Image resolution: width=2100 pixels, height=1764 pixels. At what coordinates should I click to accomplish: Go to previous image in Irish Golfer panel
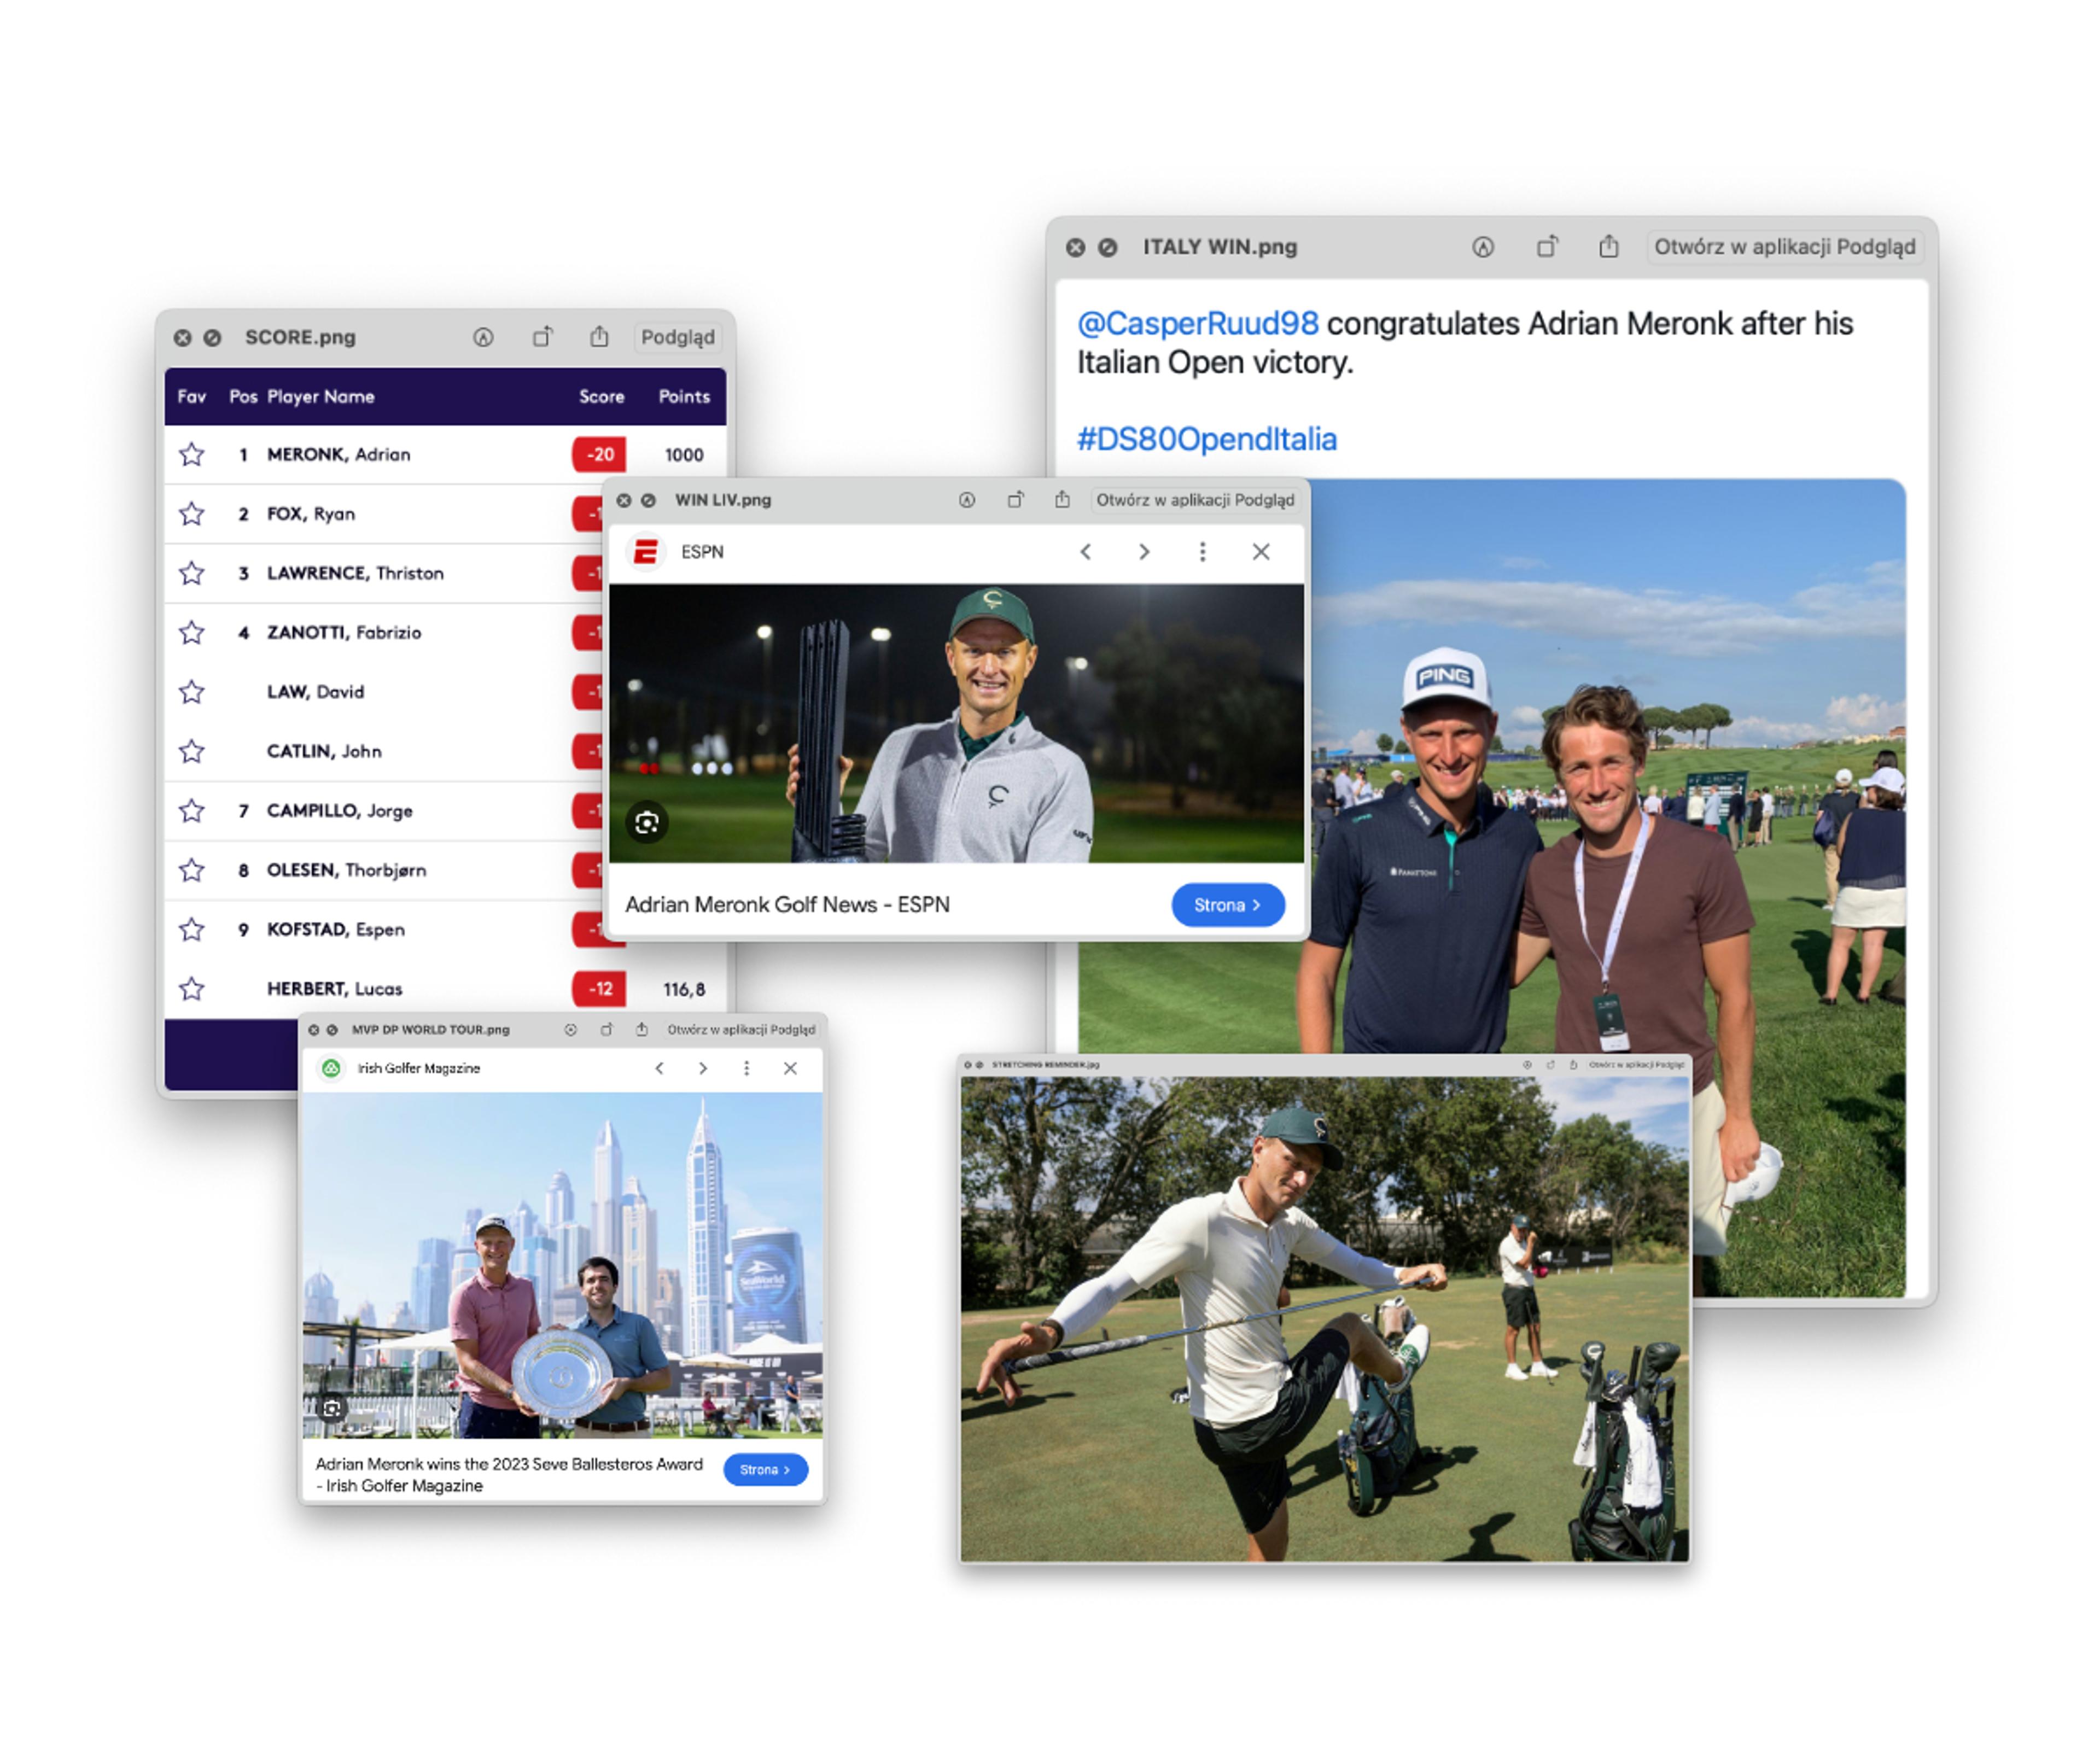pos(659,1068)
